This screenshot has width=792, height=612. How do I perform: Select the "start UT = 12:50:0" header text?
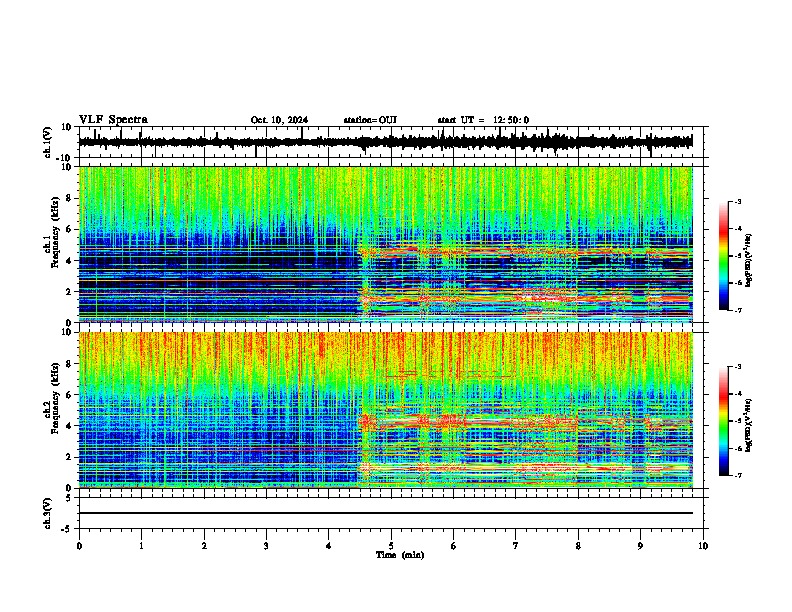point(483,120)
